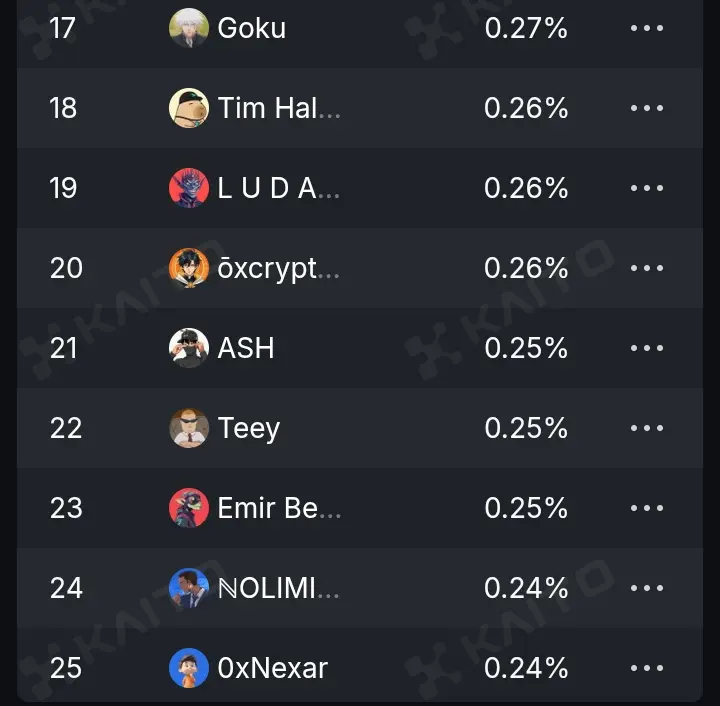This screenshot has width=720, height=706.
Task: Click the 0xNexar cartoon avatar
Action: pos(189,668)
